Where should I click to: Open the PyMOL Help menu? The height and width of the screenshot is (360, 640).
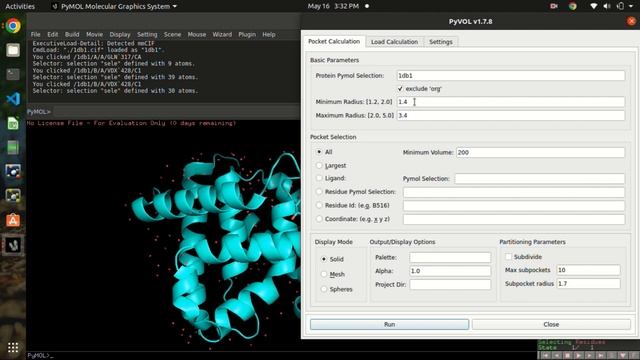[269, 35]
